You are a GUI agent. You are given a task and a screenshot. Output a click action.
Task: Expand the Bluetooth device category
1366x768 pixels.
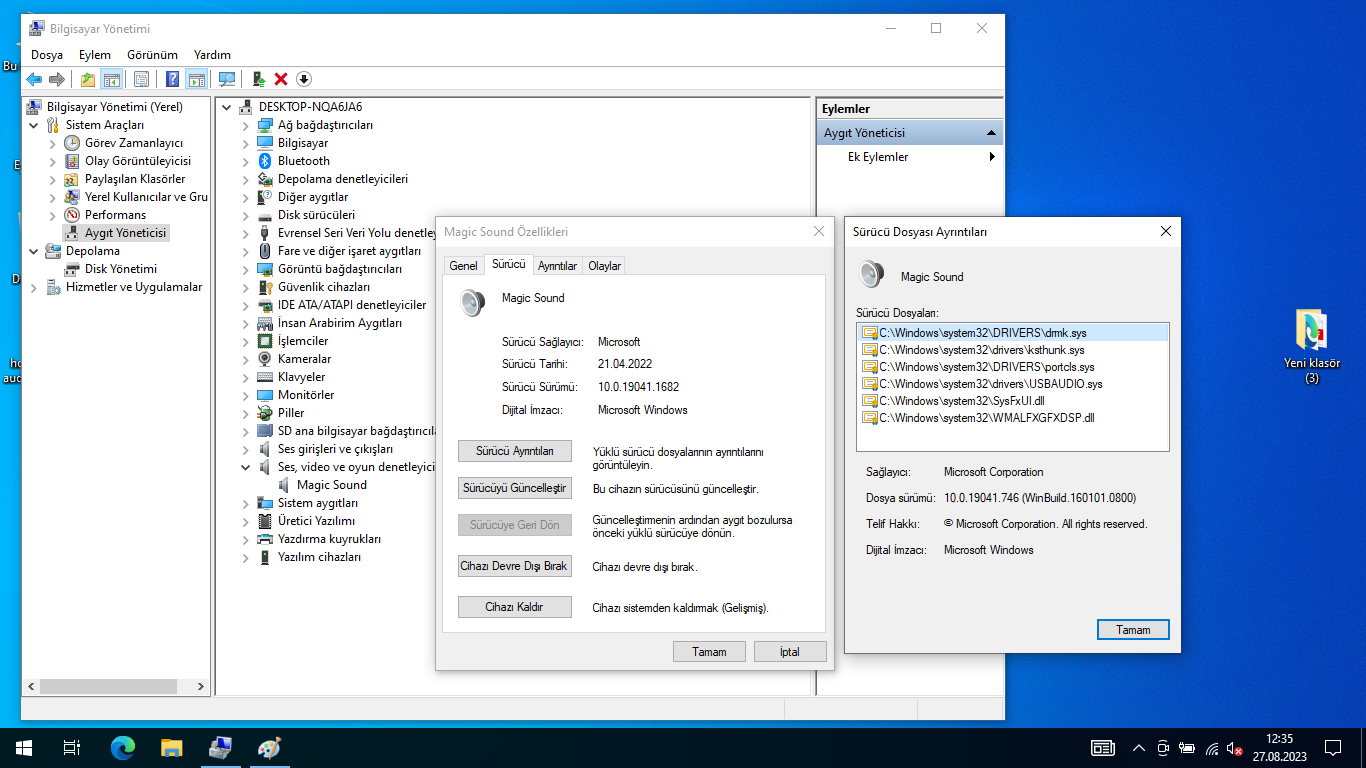246,161
